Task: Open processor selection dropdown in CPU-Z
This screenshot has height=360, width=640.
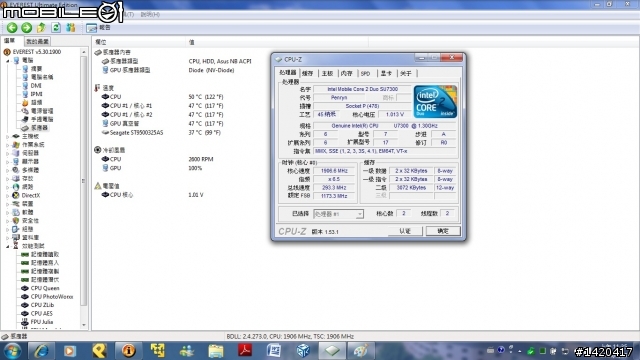Action: [x=359, y=214]
